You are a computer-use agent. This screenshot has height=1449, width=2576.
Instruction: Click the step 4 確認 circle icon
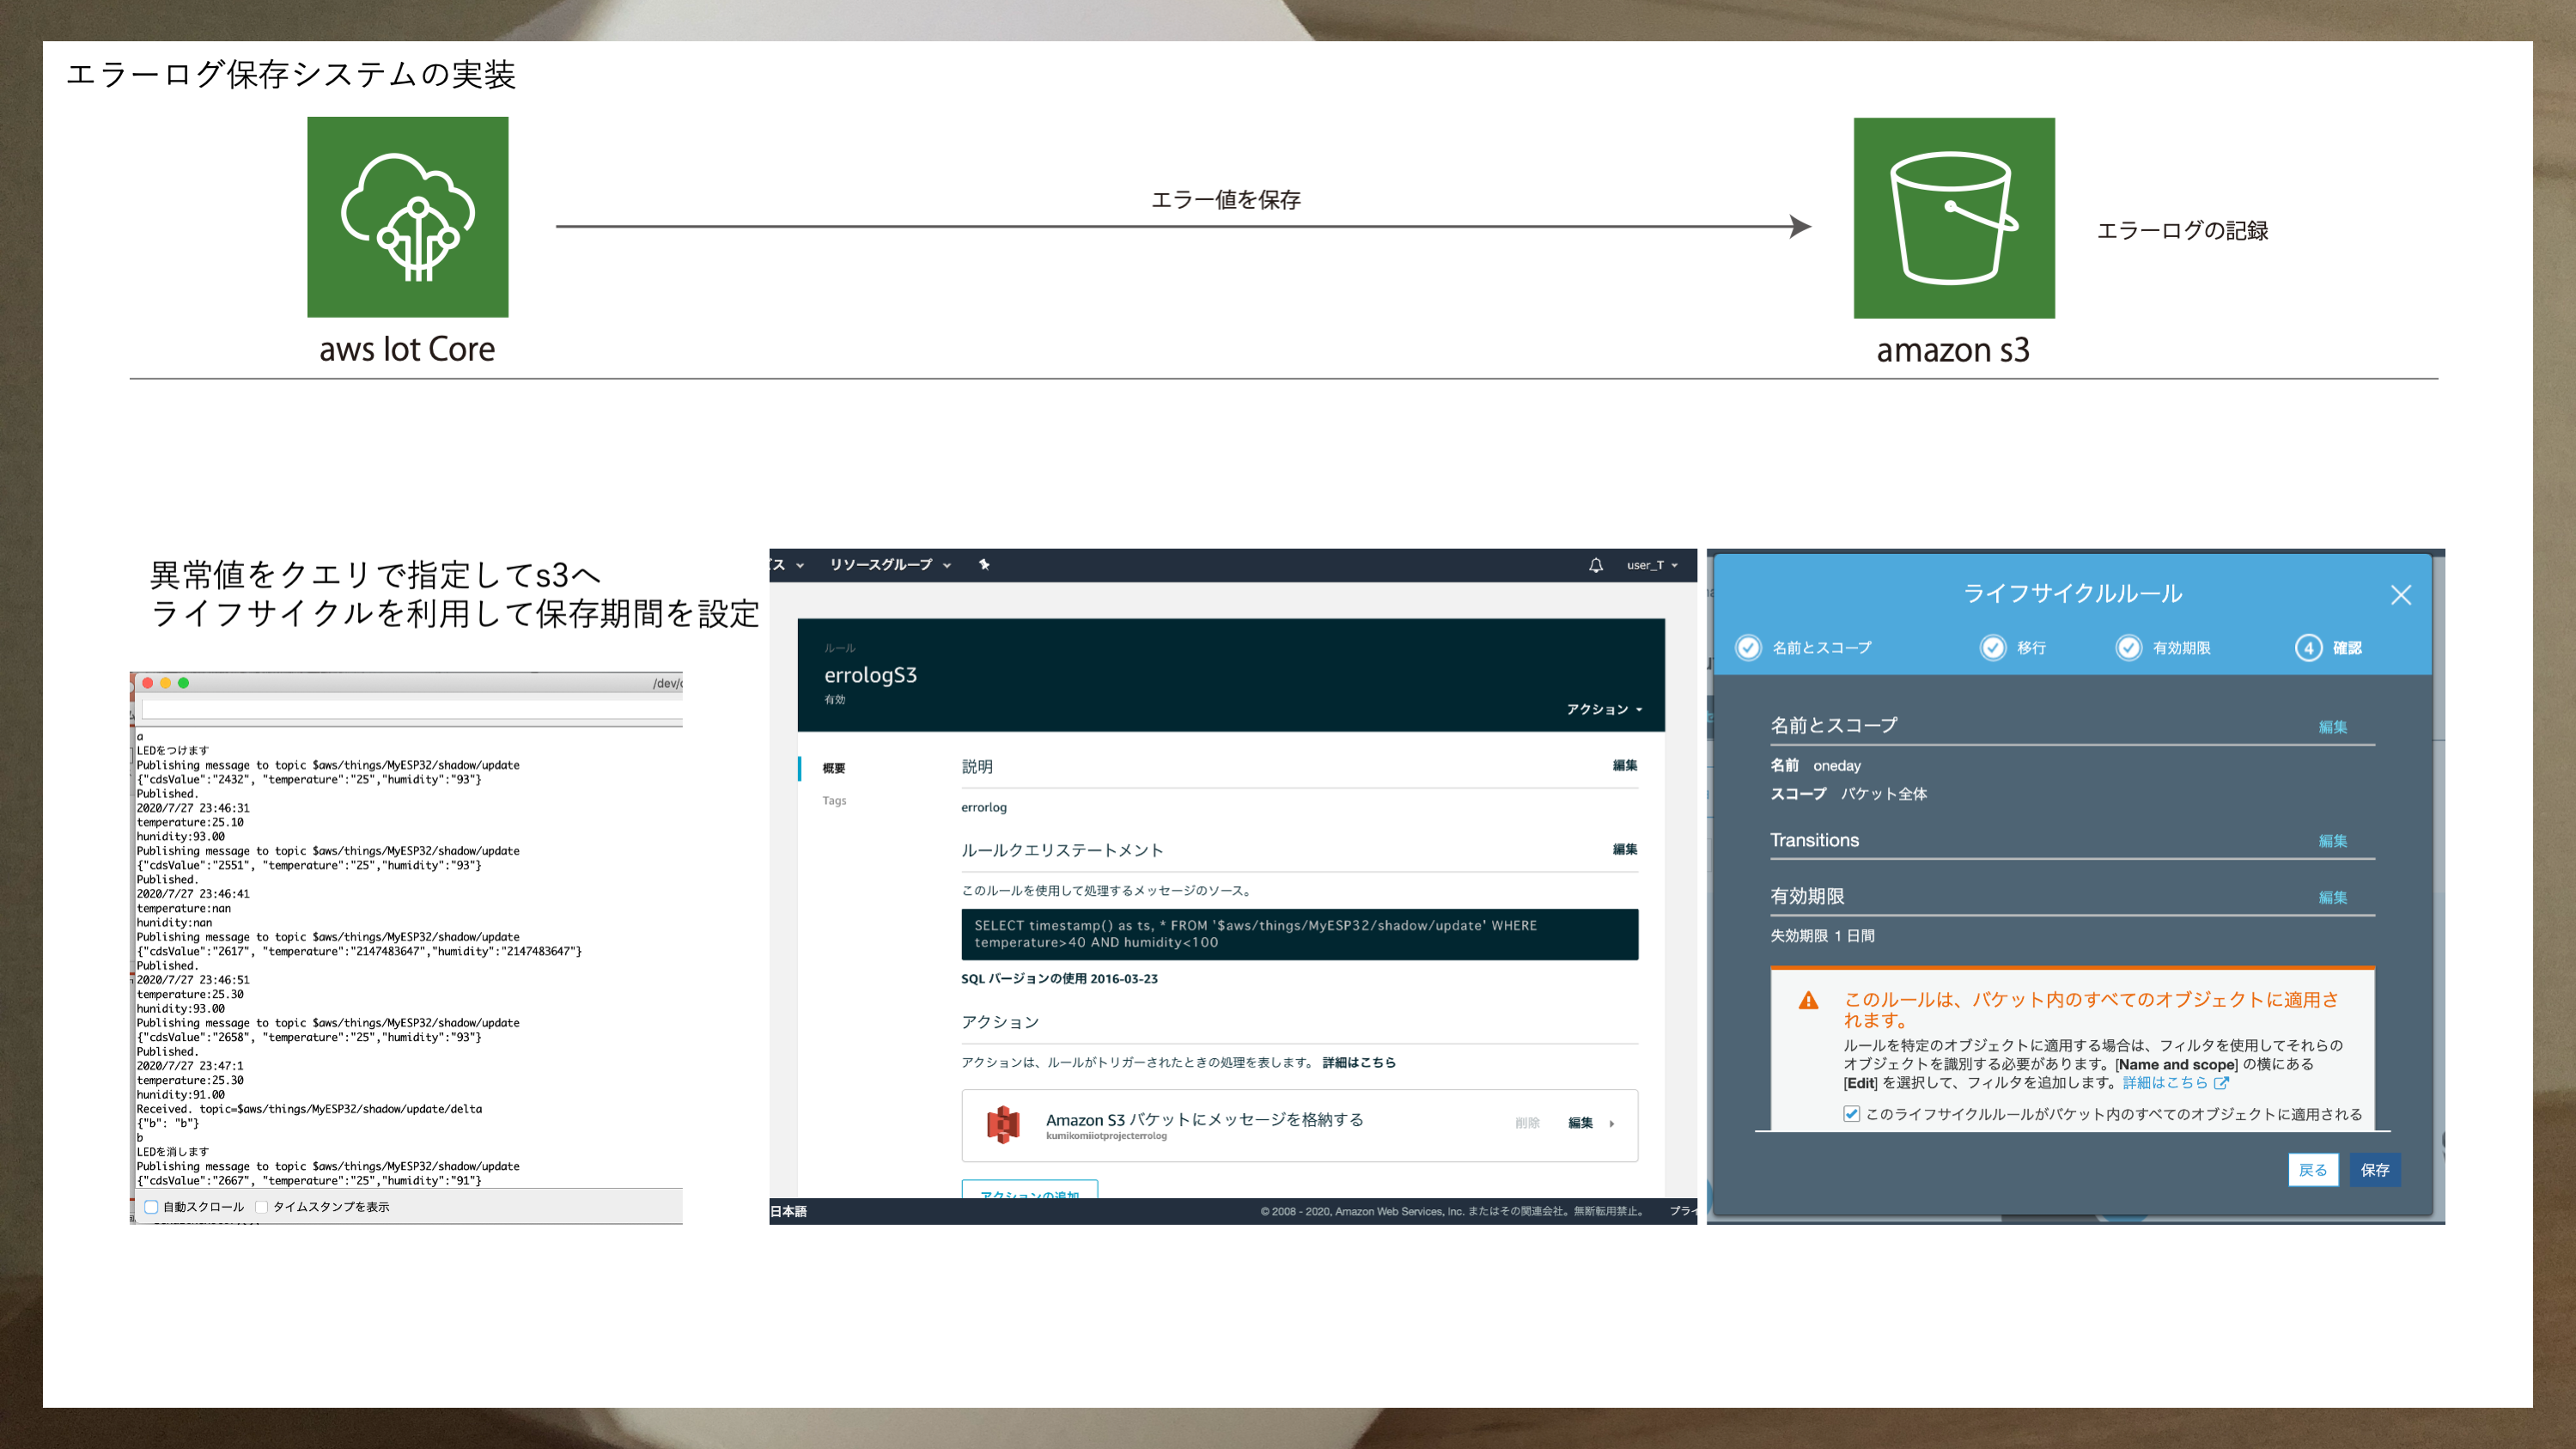tap(2307, 648)
